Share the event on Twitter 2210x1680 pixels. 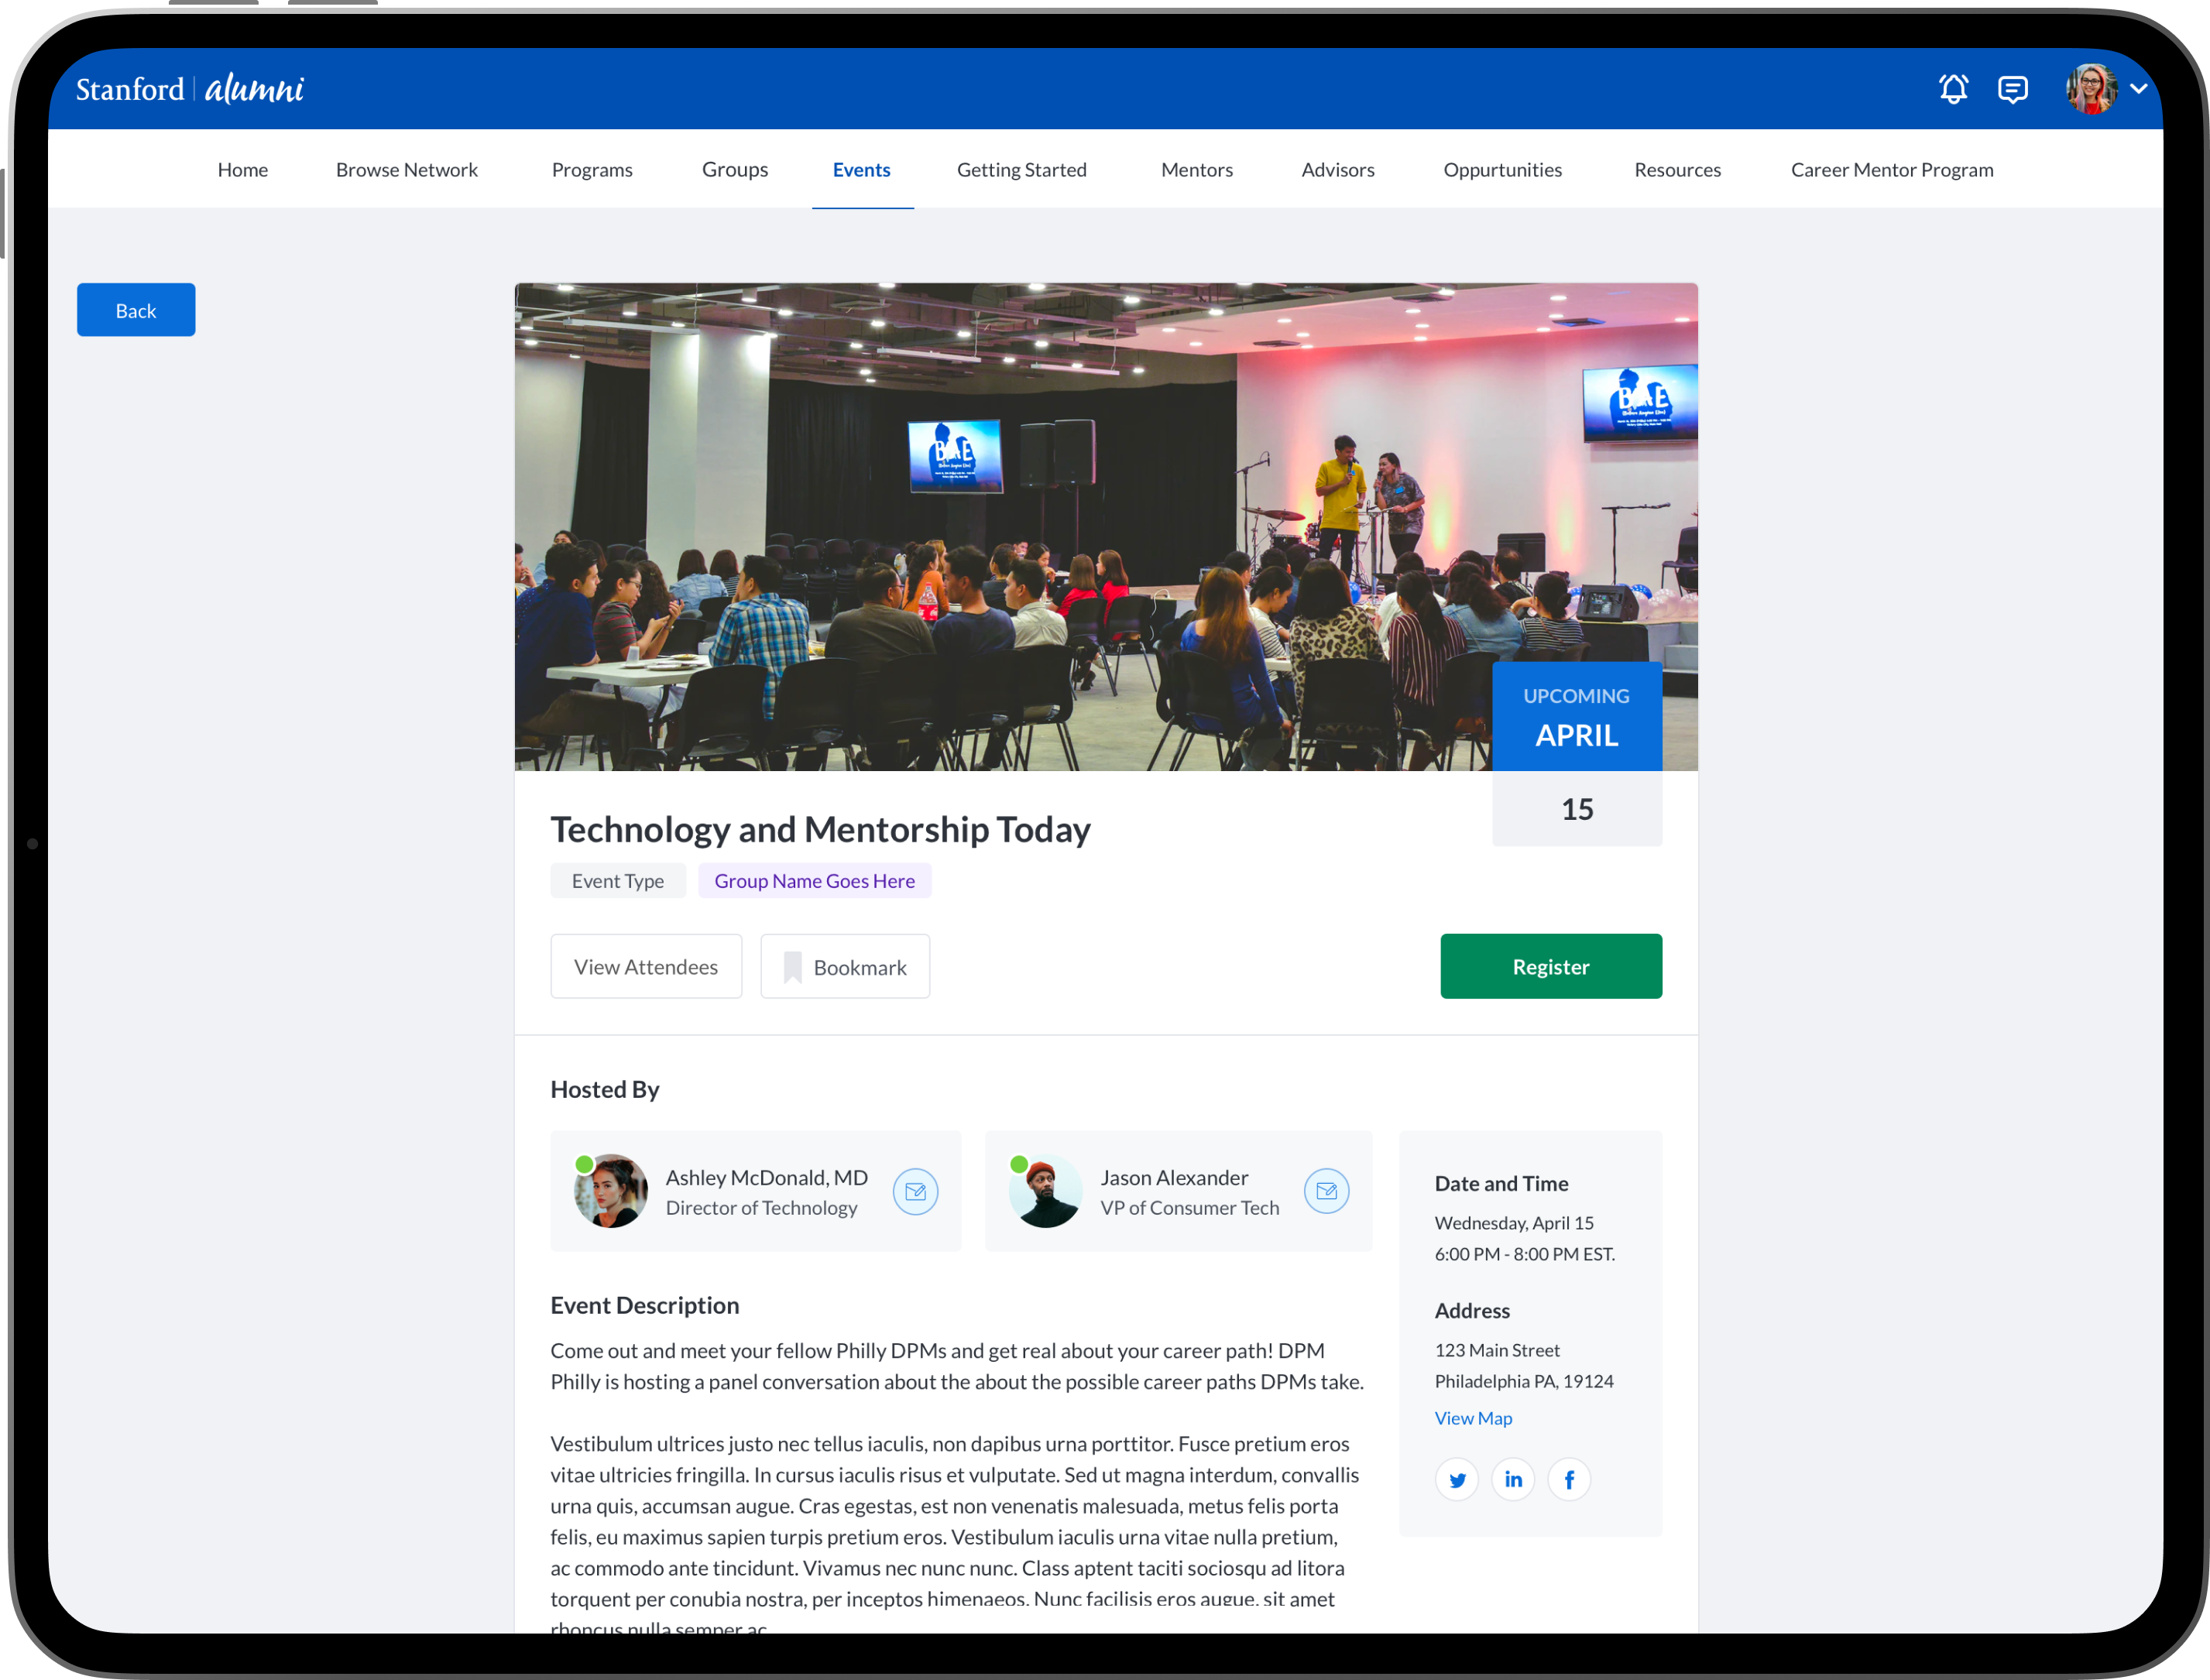[1457, 1479]
